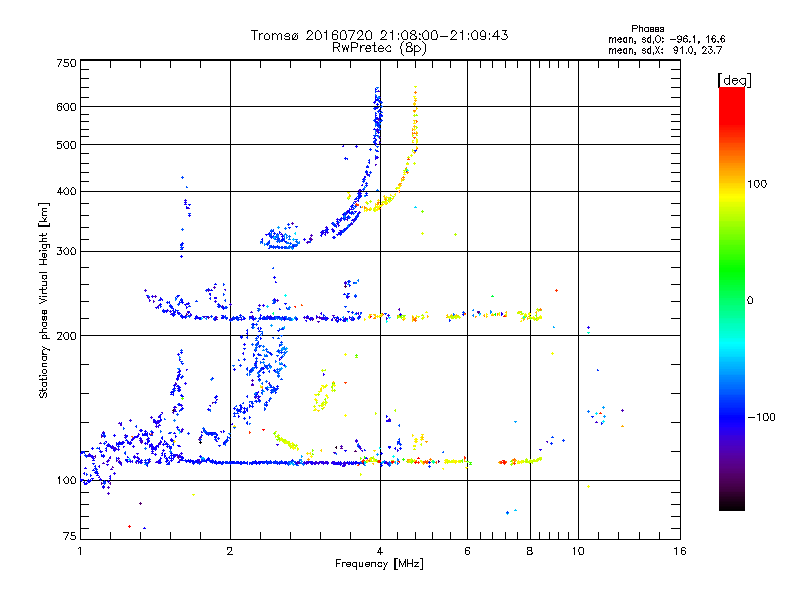
Task: Click the y-axis tick label '500'
Action: [66, 145]
